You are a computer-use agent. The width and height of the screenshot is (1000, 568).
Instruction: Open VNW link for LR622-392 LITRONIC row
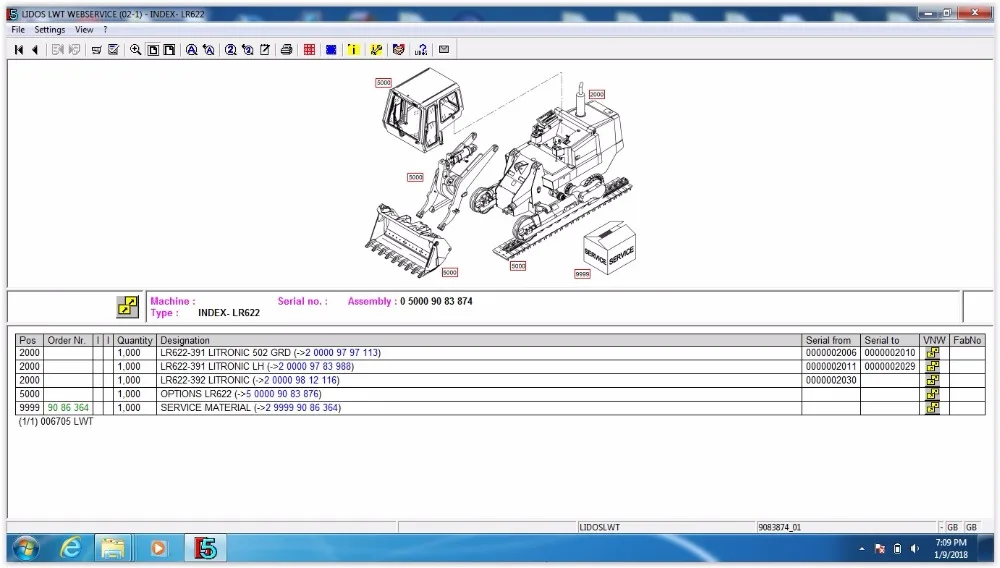click(x=932, y=380)
